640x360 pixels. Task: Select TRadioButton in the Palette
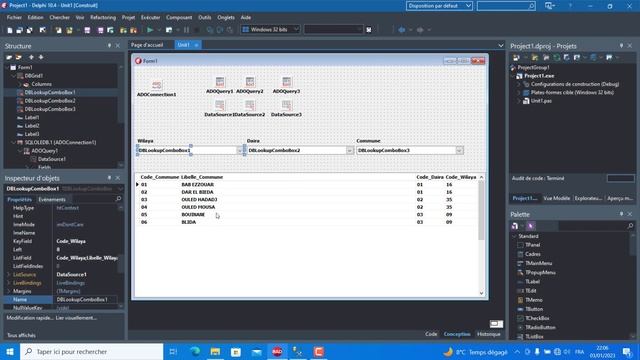[x=540, y=327]
